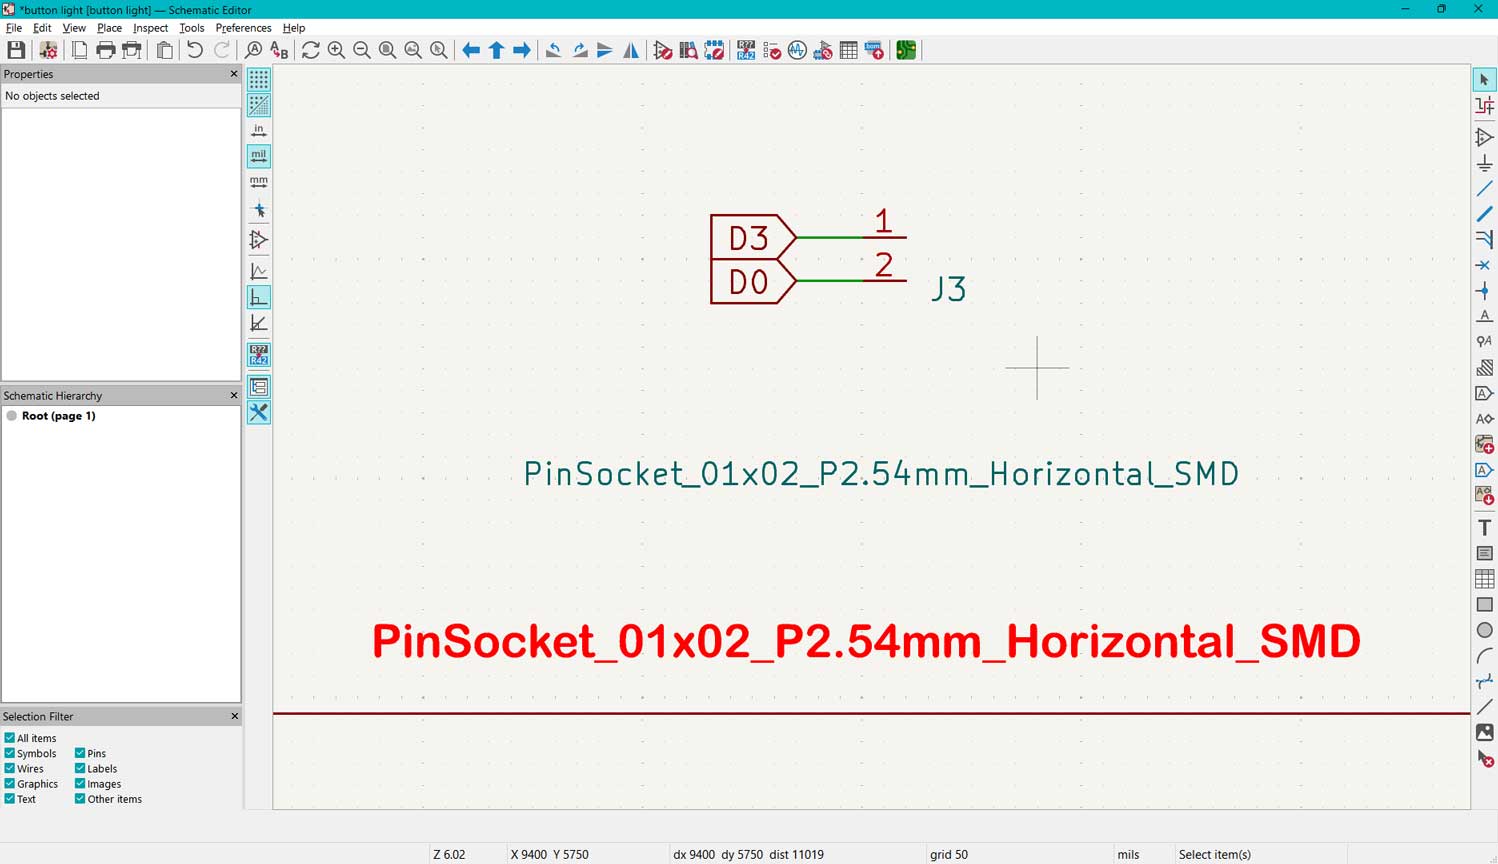The image size is (1498, 864).
Task: Uncheck the Wires selection filter
Action: (10, 768)
